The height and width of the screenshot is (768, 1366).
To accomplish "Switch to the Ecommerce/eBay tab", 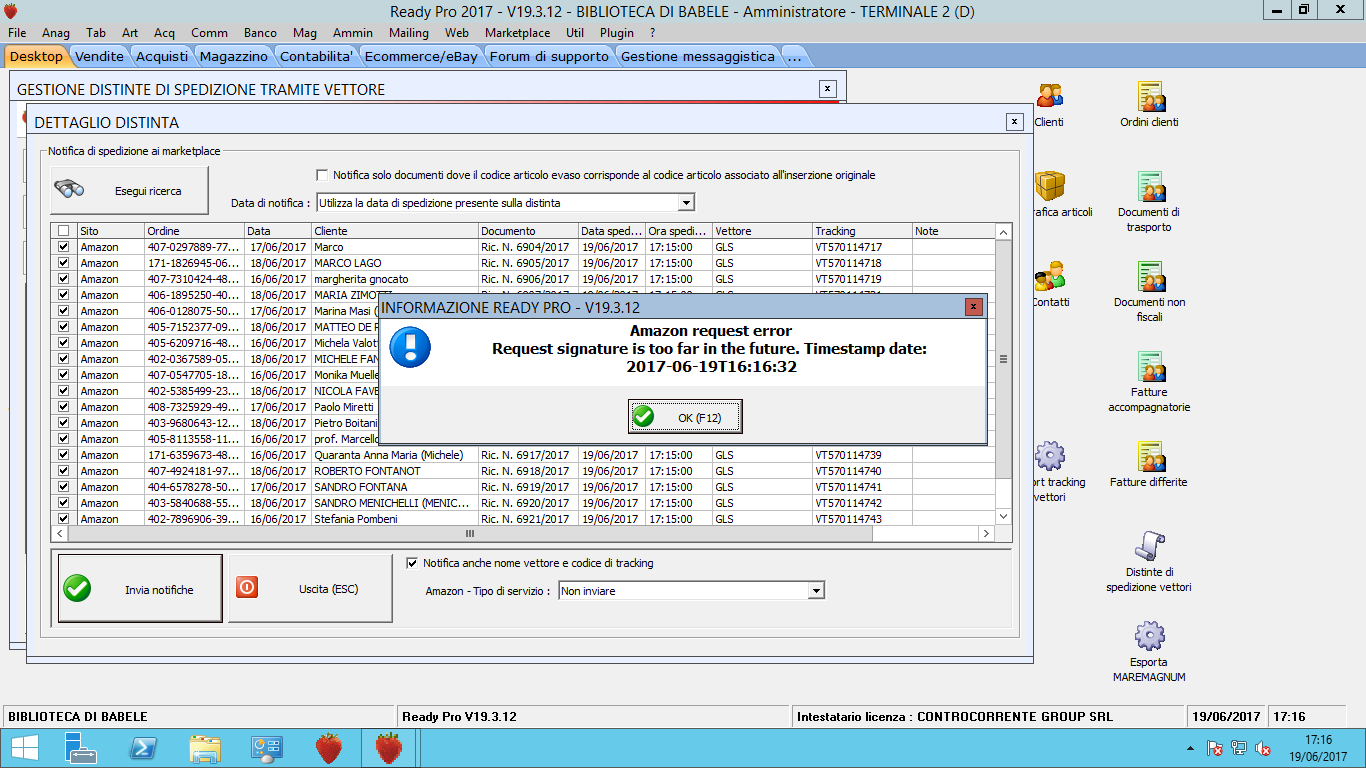I will point(421,56).
